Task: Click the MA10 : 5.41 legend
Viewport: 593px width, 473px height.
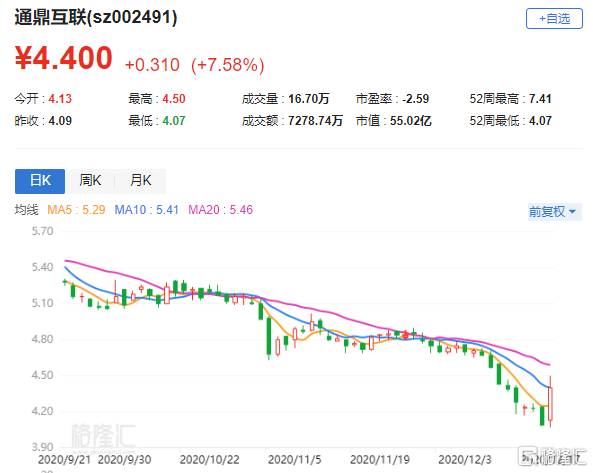Action: coord(147,210)
